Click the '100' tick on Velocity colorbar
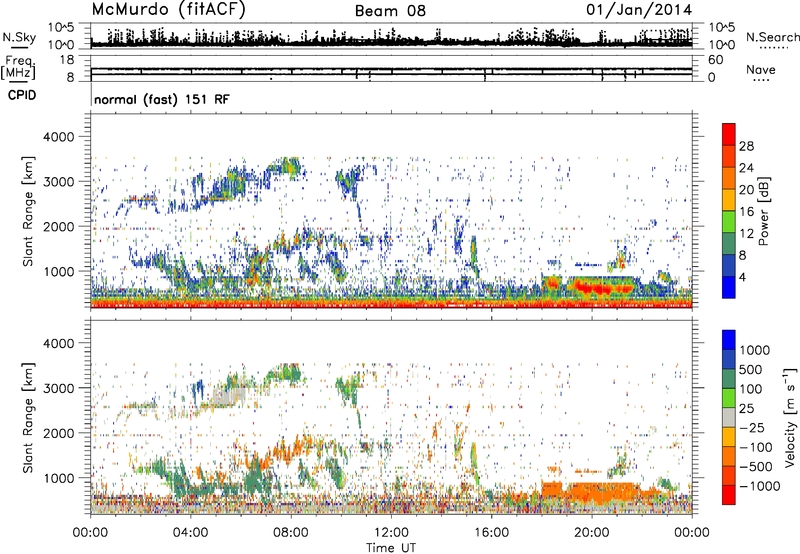This screenshot has height=554, width=800. pos(751,389)
